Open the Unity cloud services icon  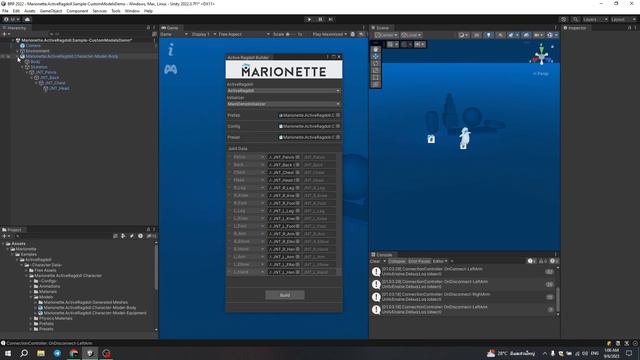[27, 19]
